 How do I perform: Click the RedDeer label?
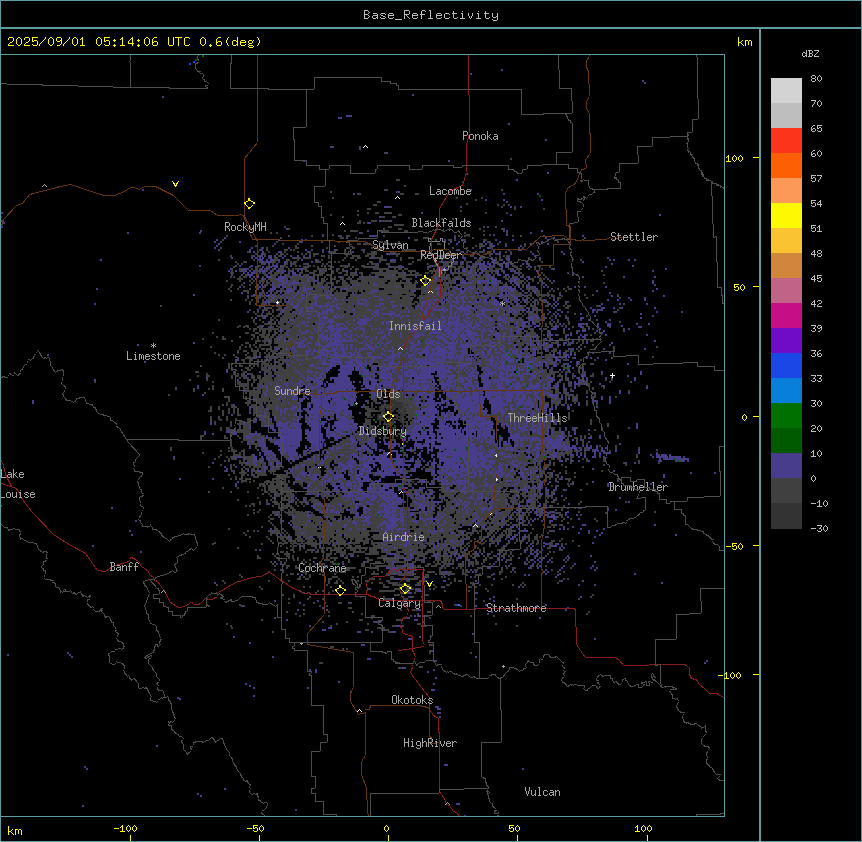(441, 255)
